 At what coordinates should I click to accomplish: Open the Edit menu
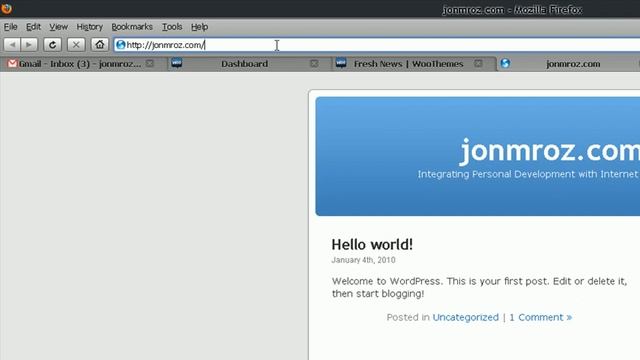click(33, 27)
